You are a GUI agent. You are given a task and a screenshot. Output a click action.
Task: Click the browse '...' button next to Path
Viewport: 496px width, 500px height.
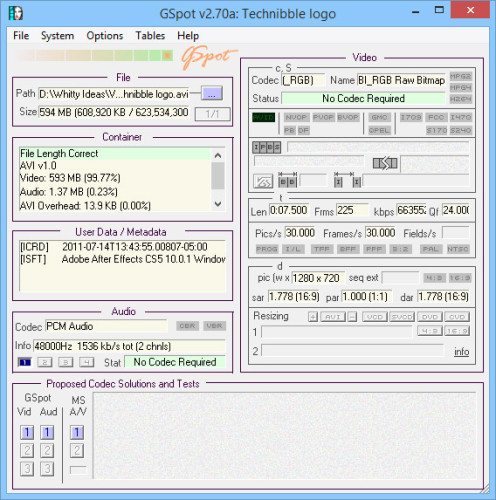coord(212,94)
